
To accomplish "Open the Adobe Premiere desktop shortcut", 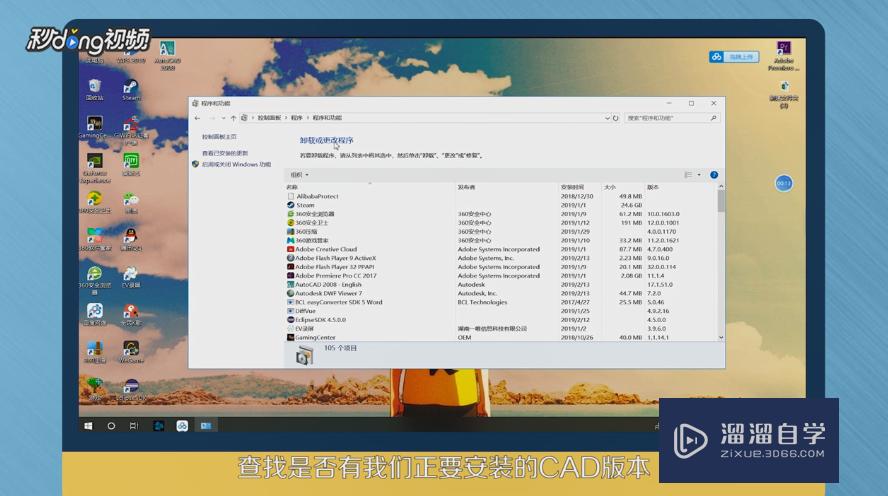I will (x=784, y=55).
